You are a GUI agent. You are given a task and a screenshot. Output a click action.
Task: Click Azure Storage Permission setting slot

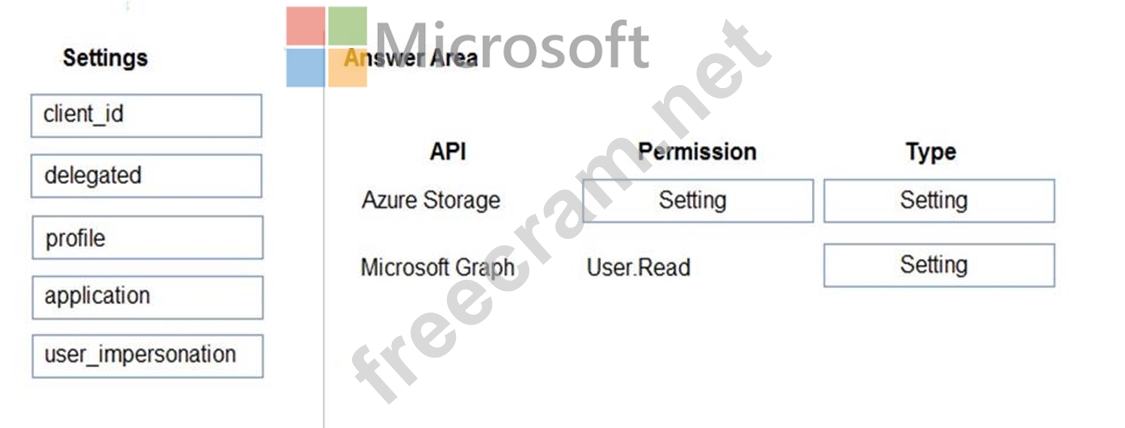point(697,201)
